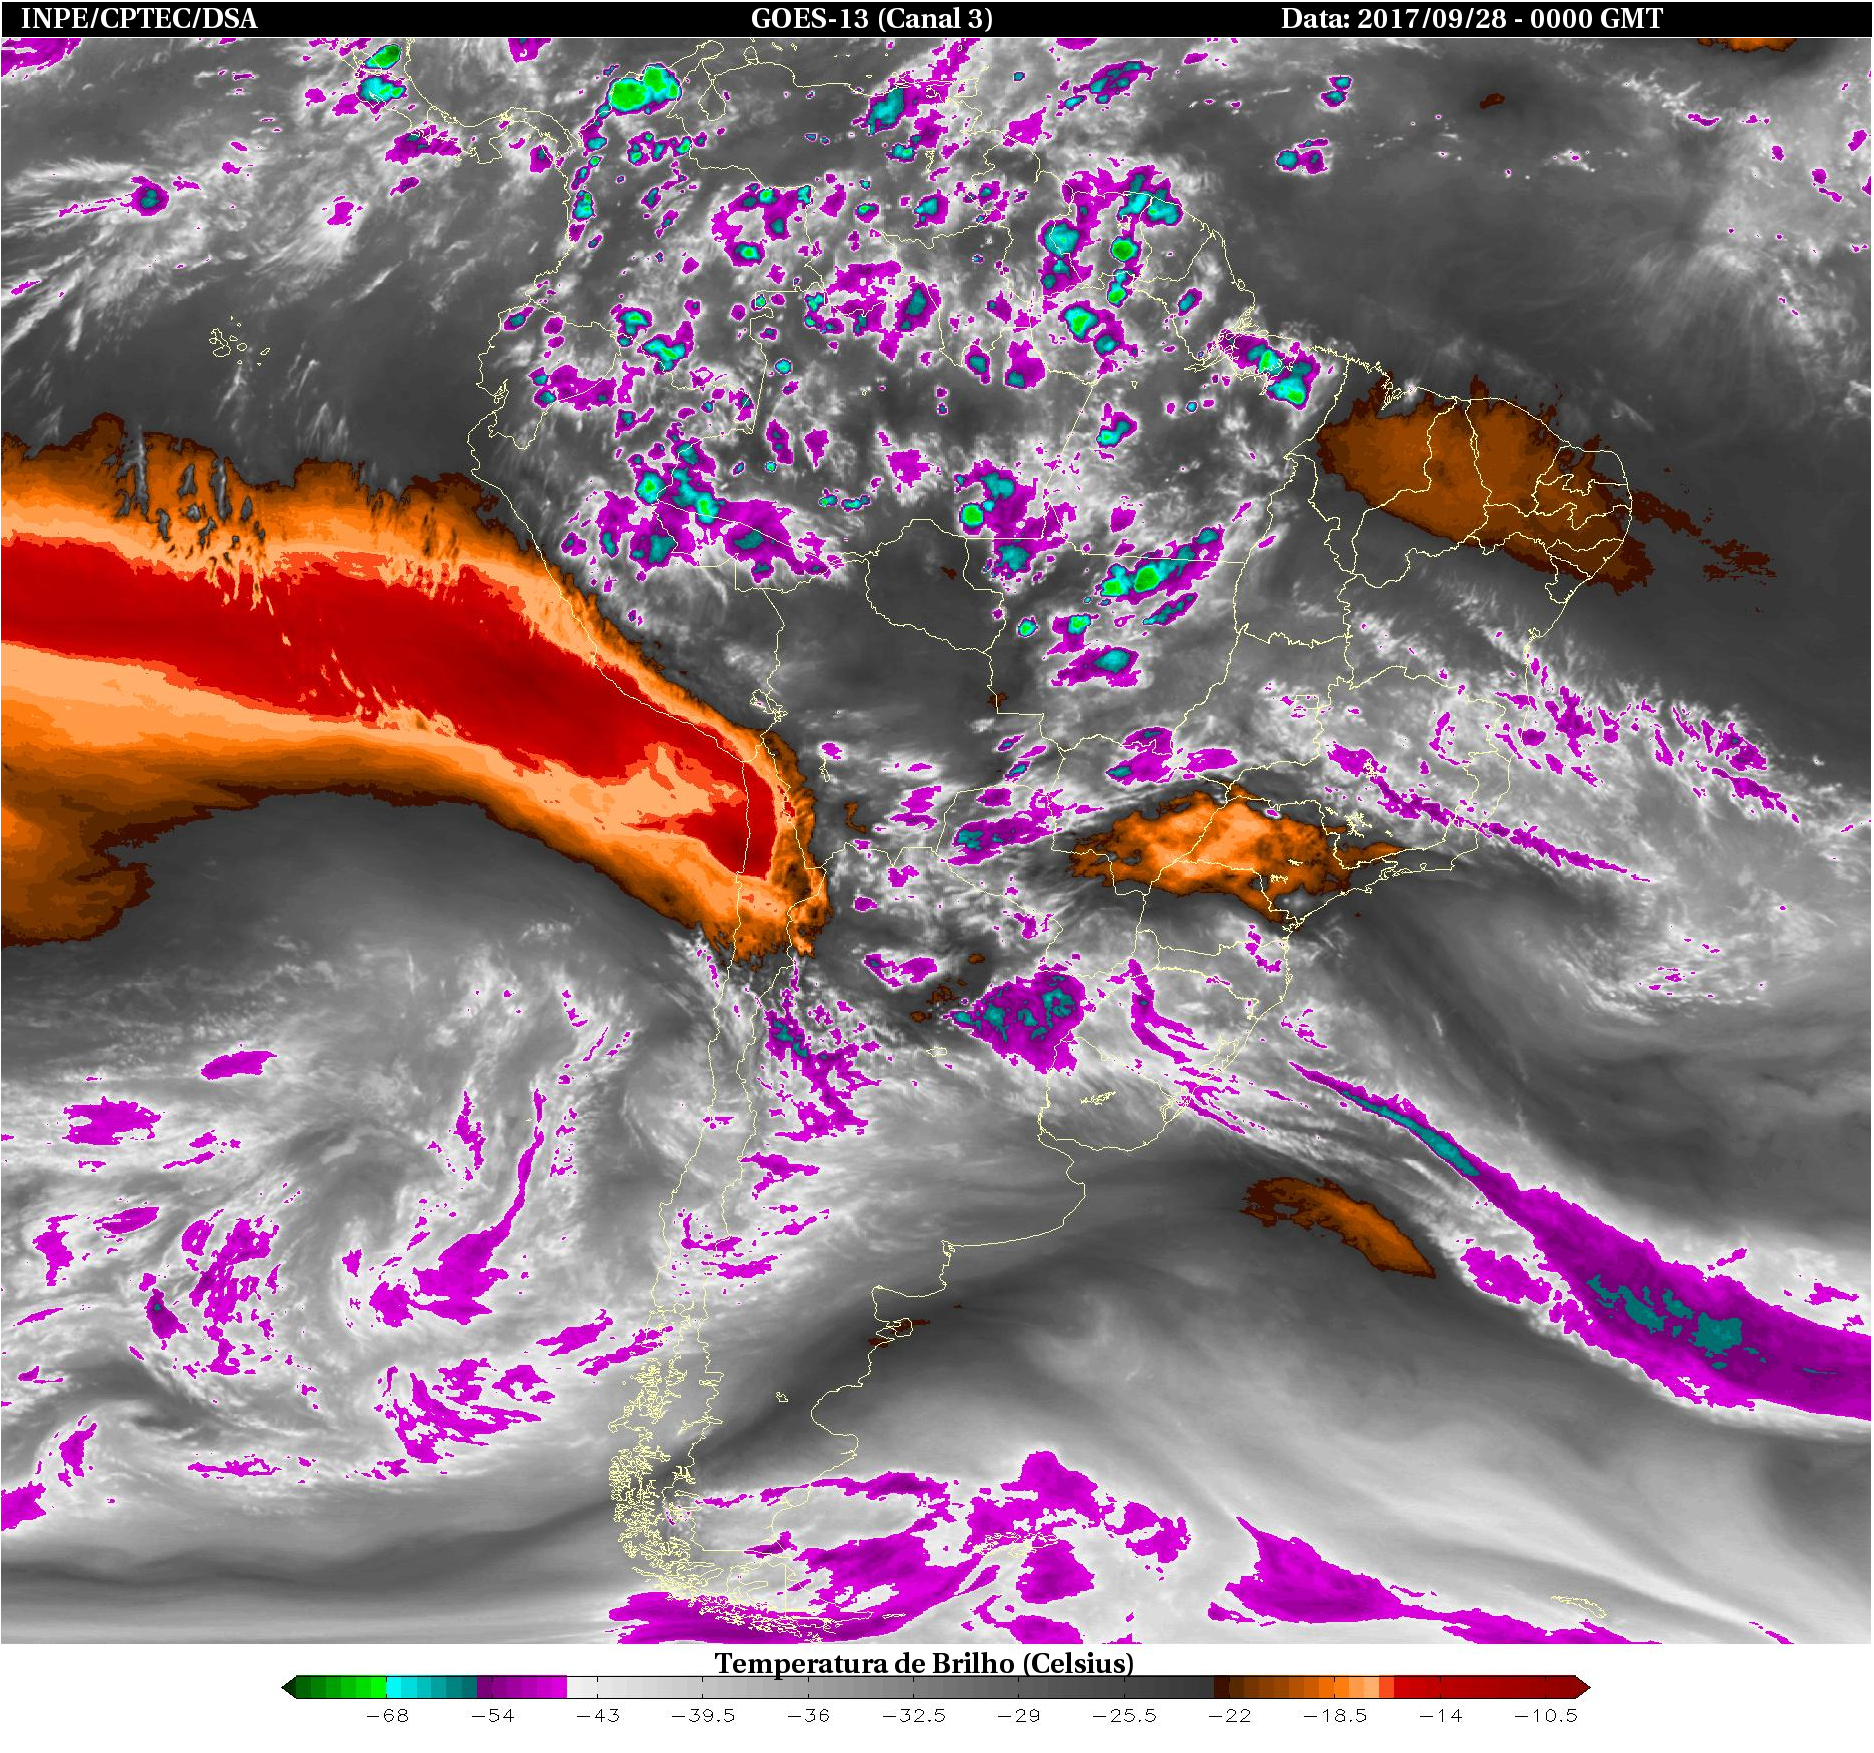The image size is (1874, 1753).
Task: Click the -22 colorbar tick label
Action: (1229, 1716)
